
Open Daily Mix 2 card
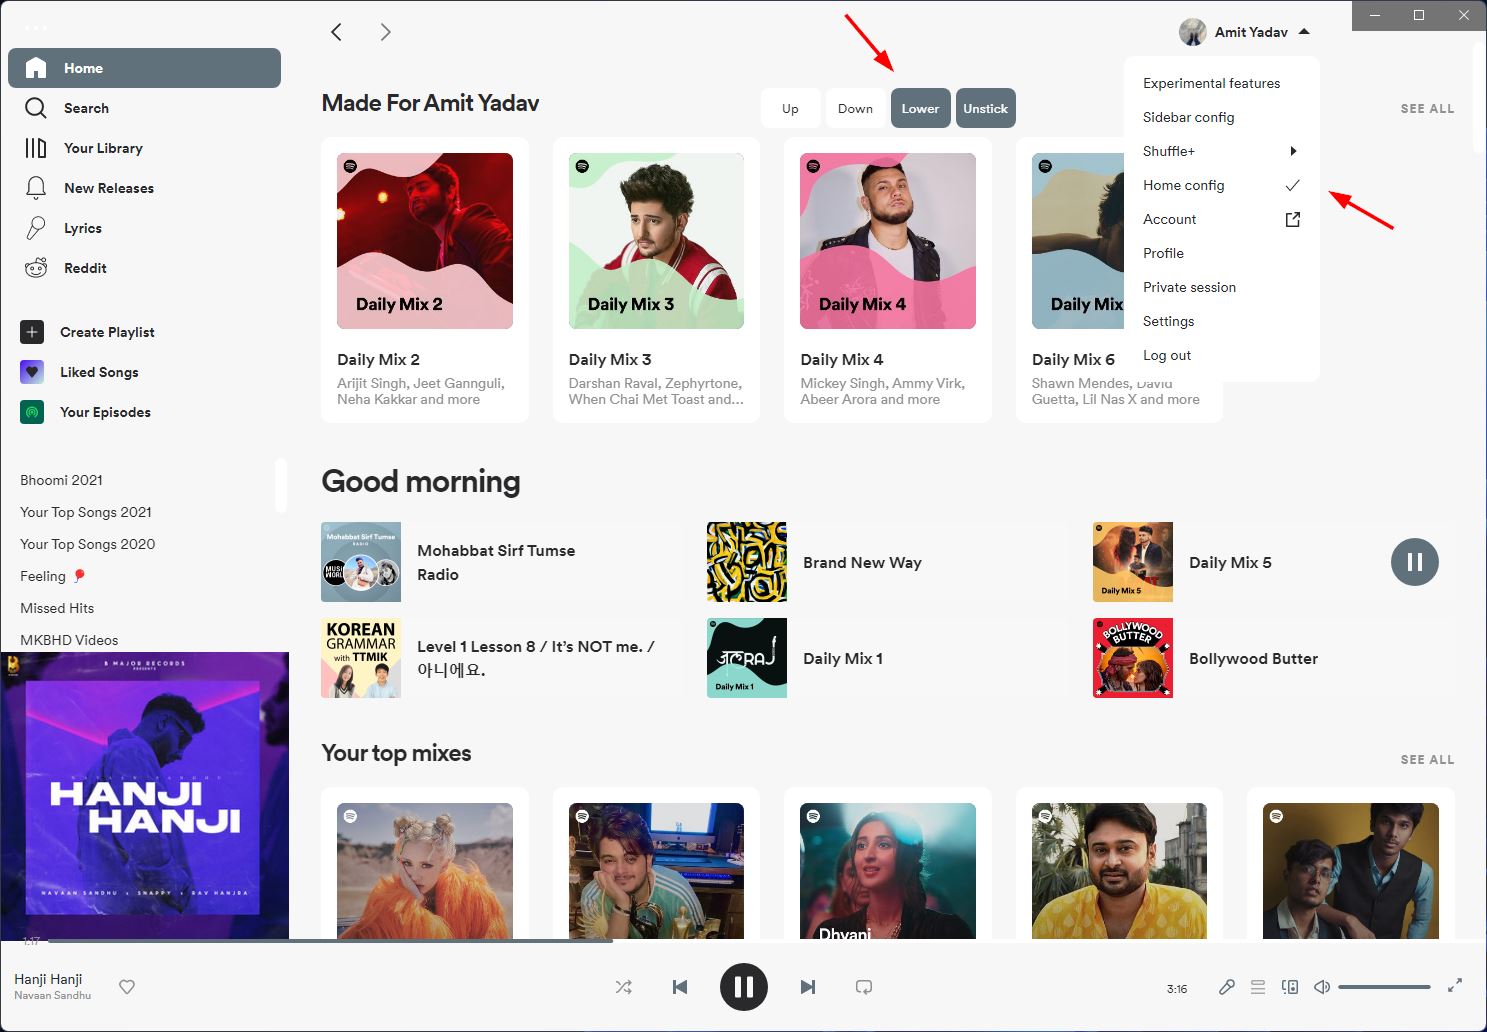425,280
